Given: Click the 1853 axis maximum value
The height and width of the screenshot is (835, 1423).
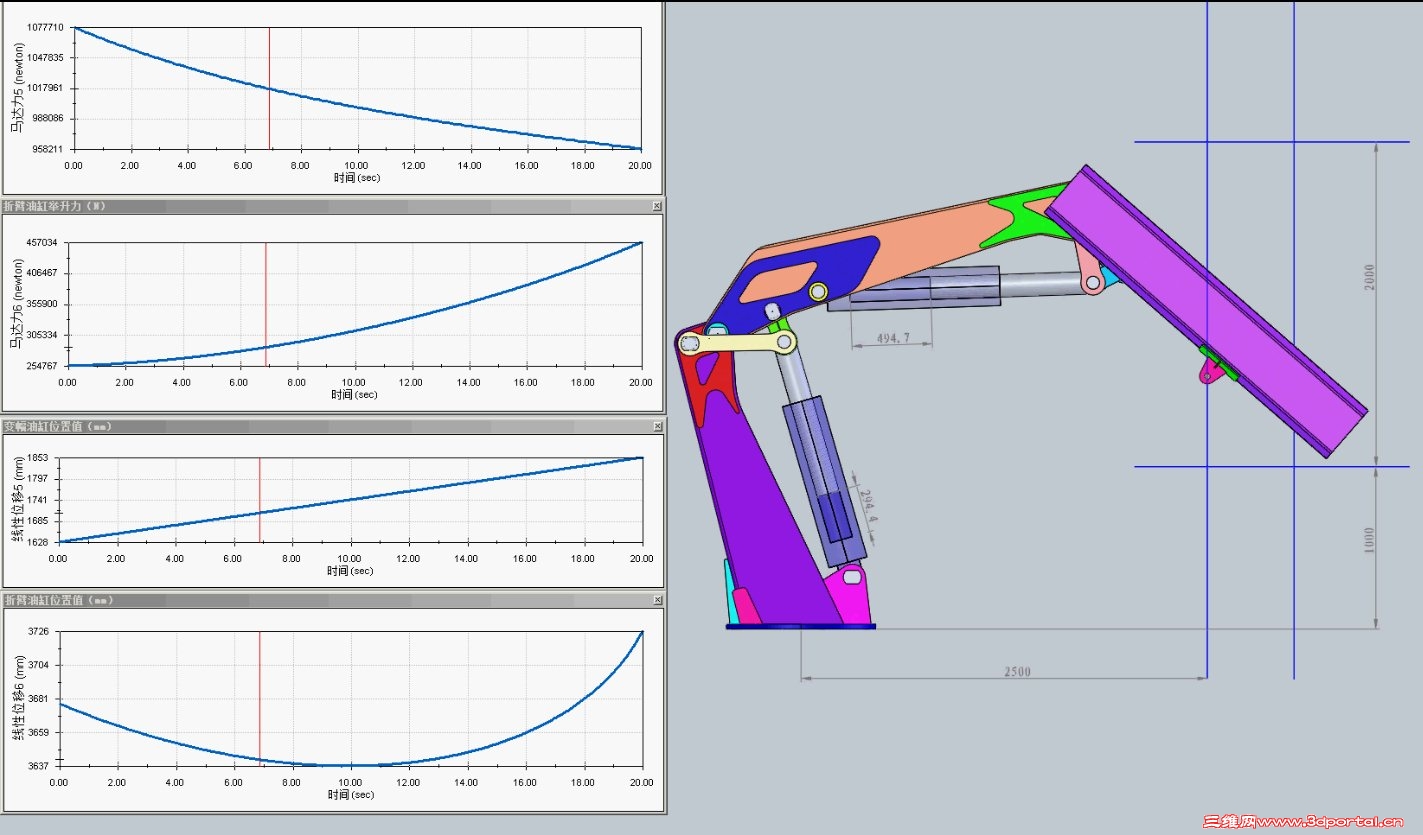Looking at the screenshot, I should [38, 458].
